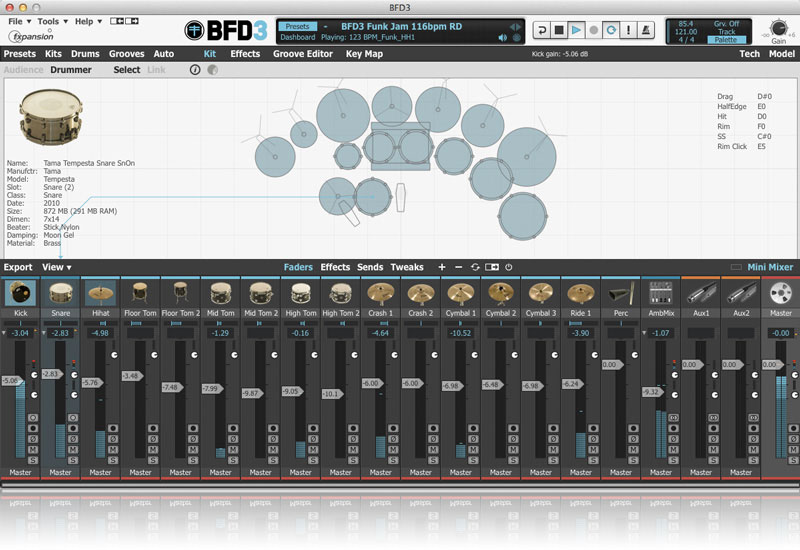Mute the Kick channel
This screenshot has height=550, width=800.
pyautogui.click(x=33, y=448)
